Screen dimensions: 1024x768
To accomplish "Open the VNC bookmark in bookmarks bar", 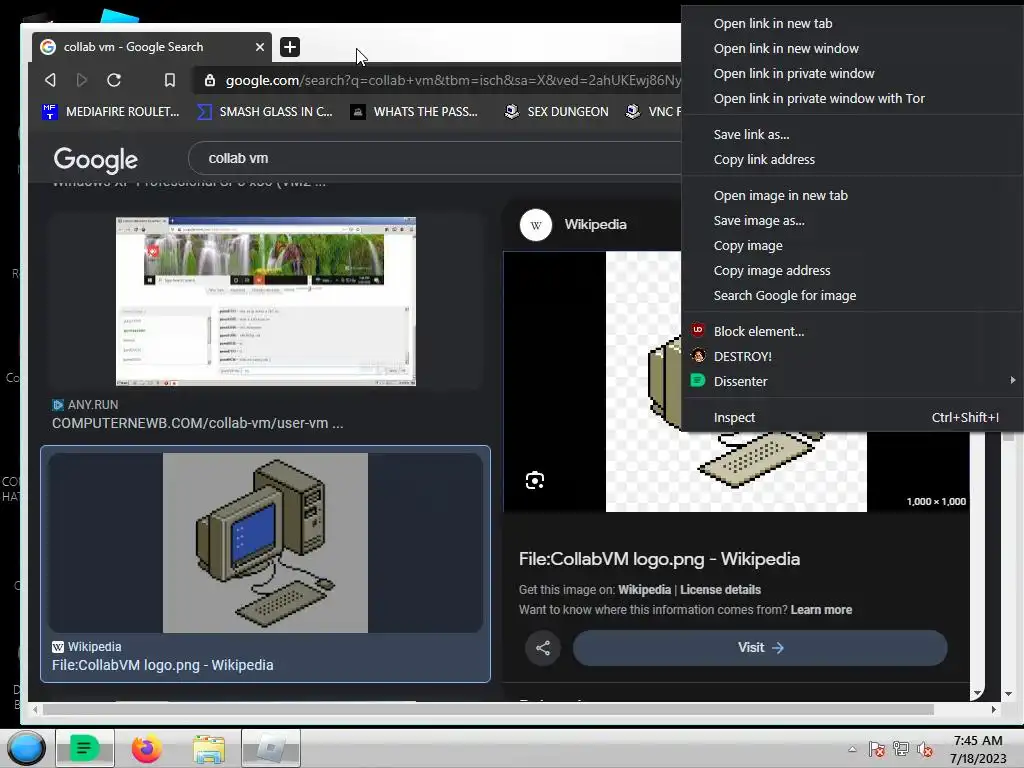I will (x=653, y=112).
